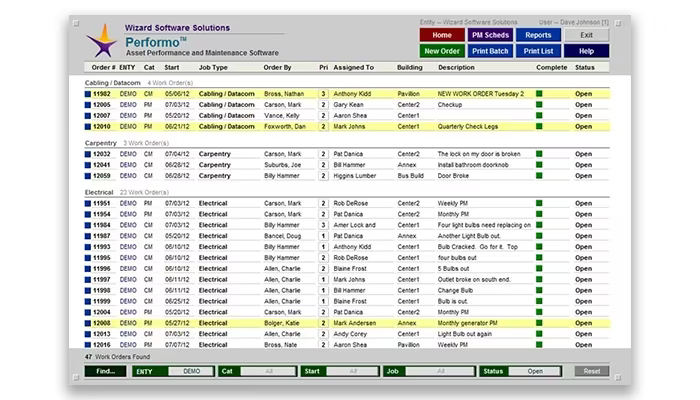Toggle green Complete box for order 12059

[539, 175]
